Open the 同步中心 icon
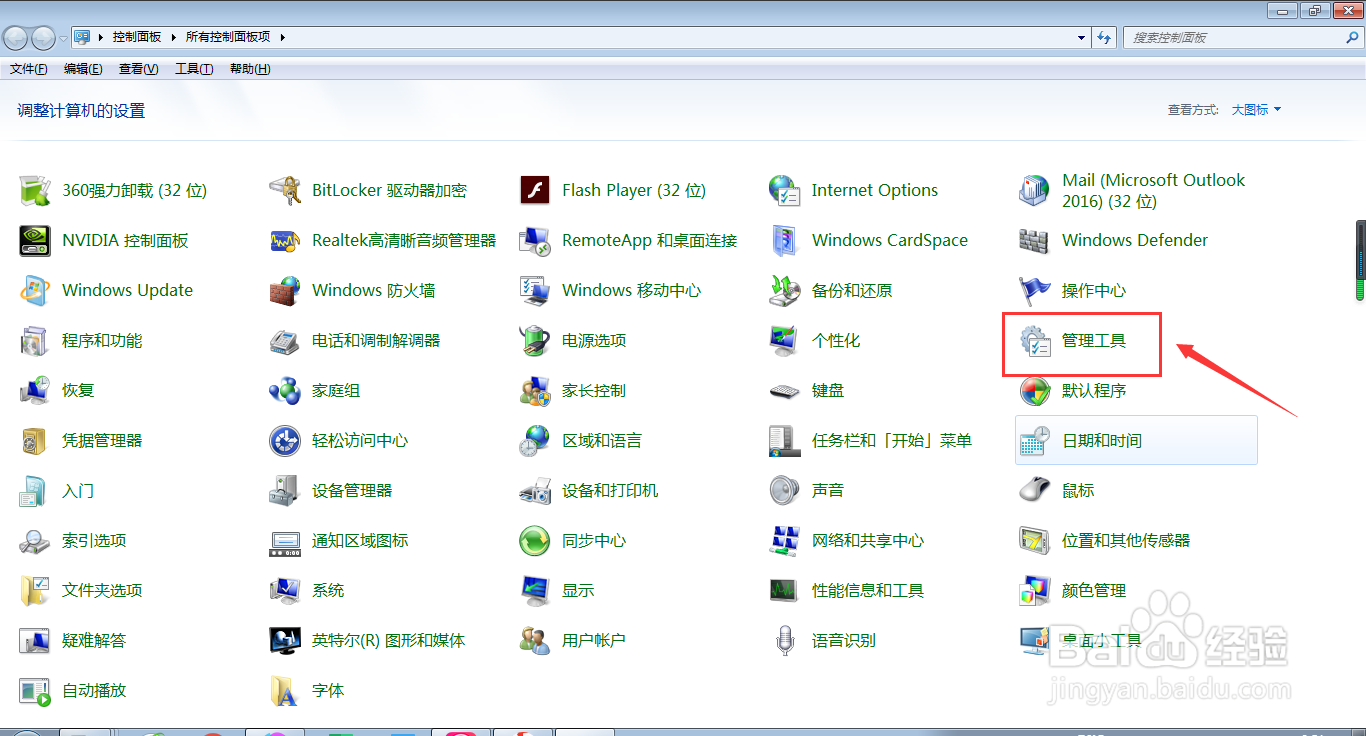The image size is (1366, 736). [535, 540]
